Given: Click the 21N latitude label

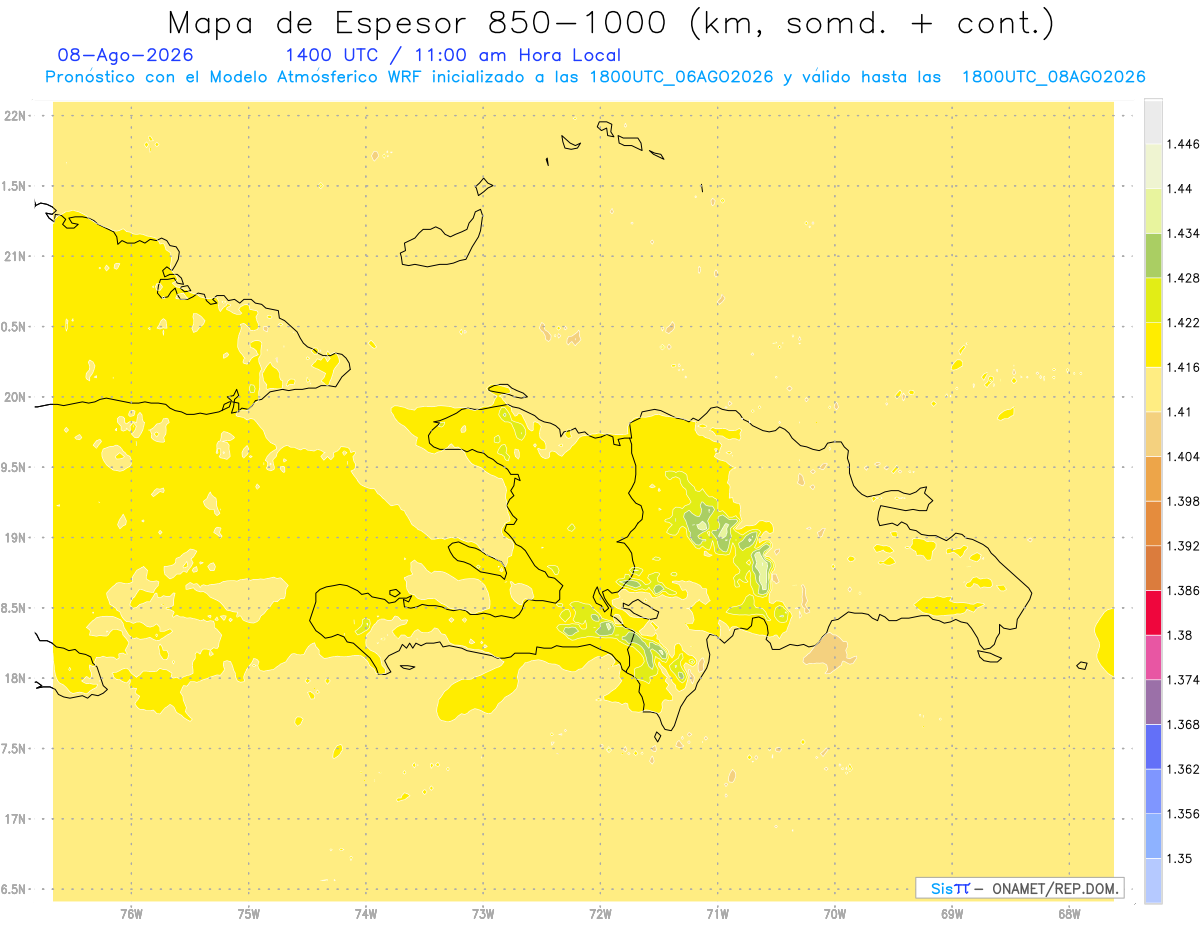Looking at the screenshot, I should [15, 256].
